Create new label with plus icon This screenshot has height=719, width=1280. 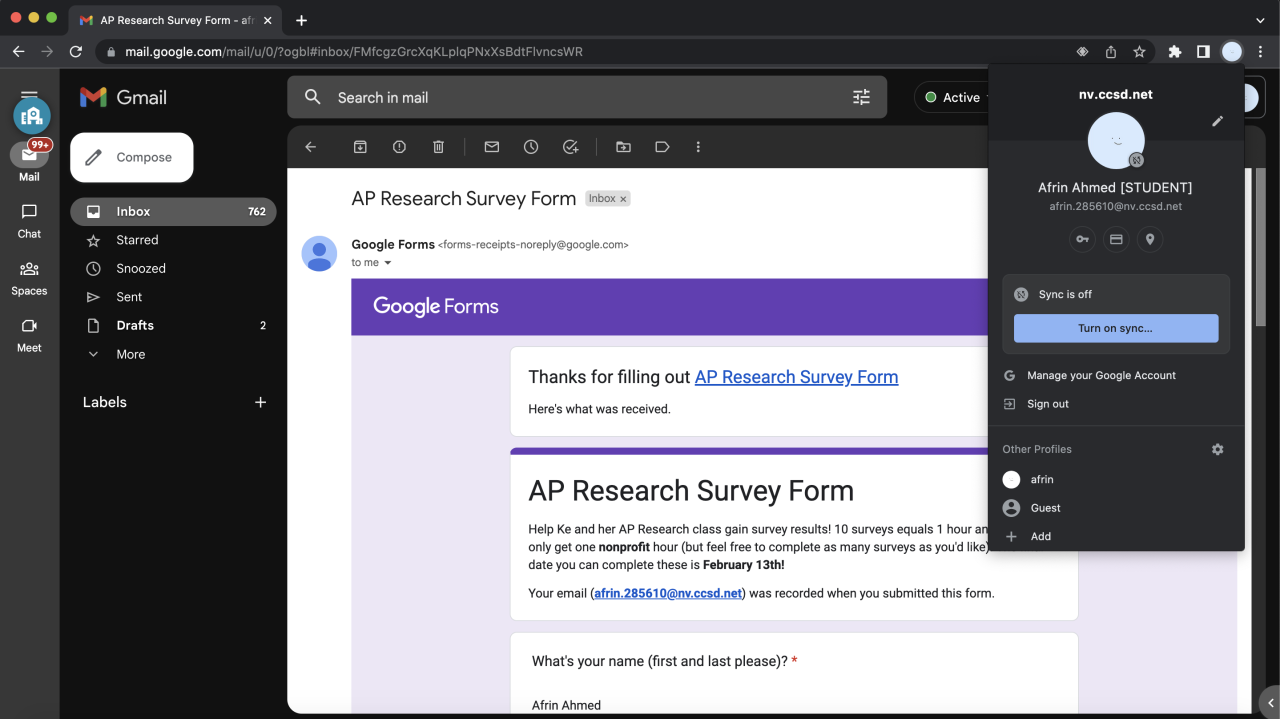[260, 402]
